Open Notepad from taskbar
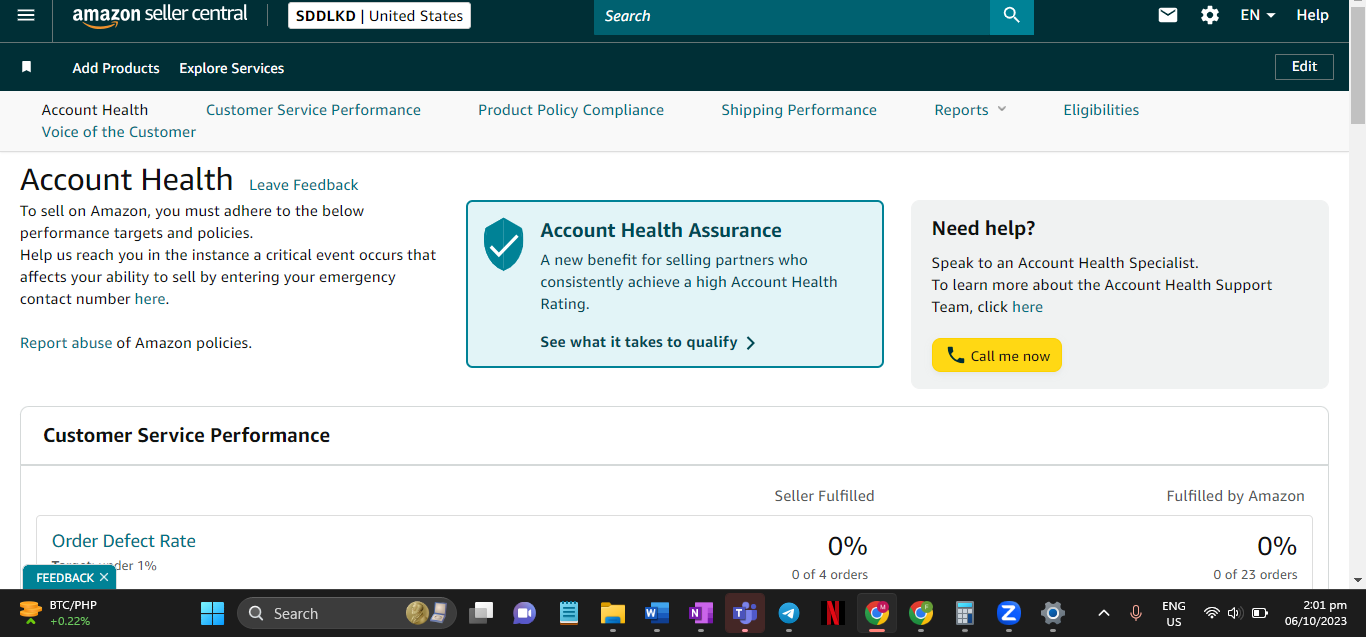Screen dimensions: 1366x637 [x=569, y=613]
